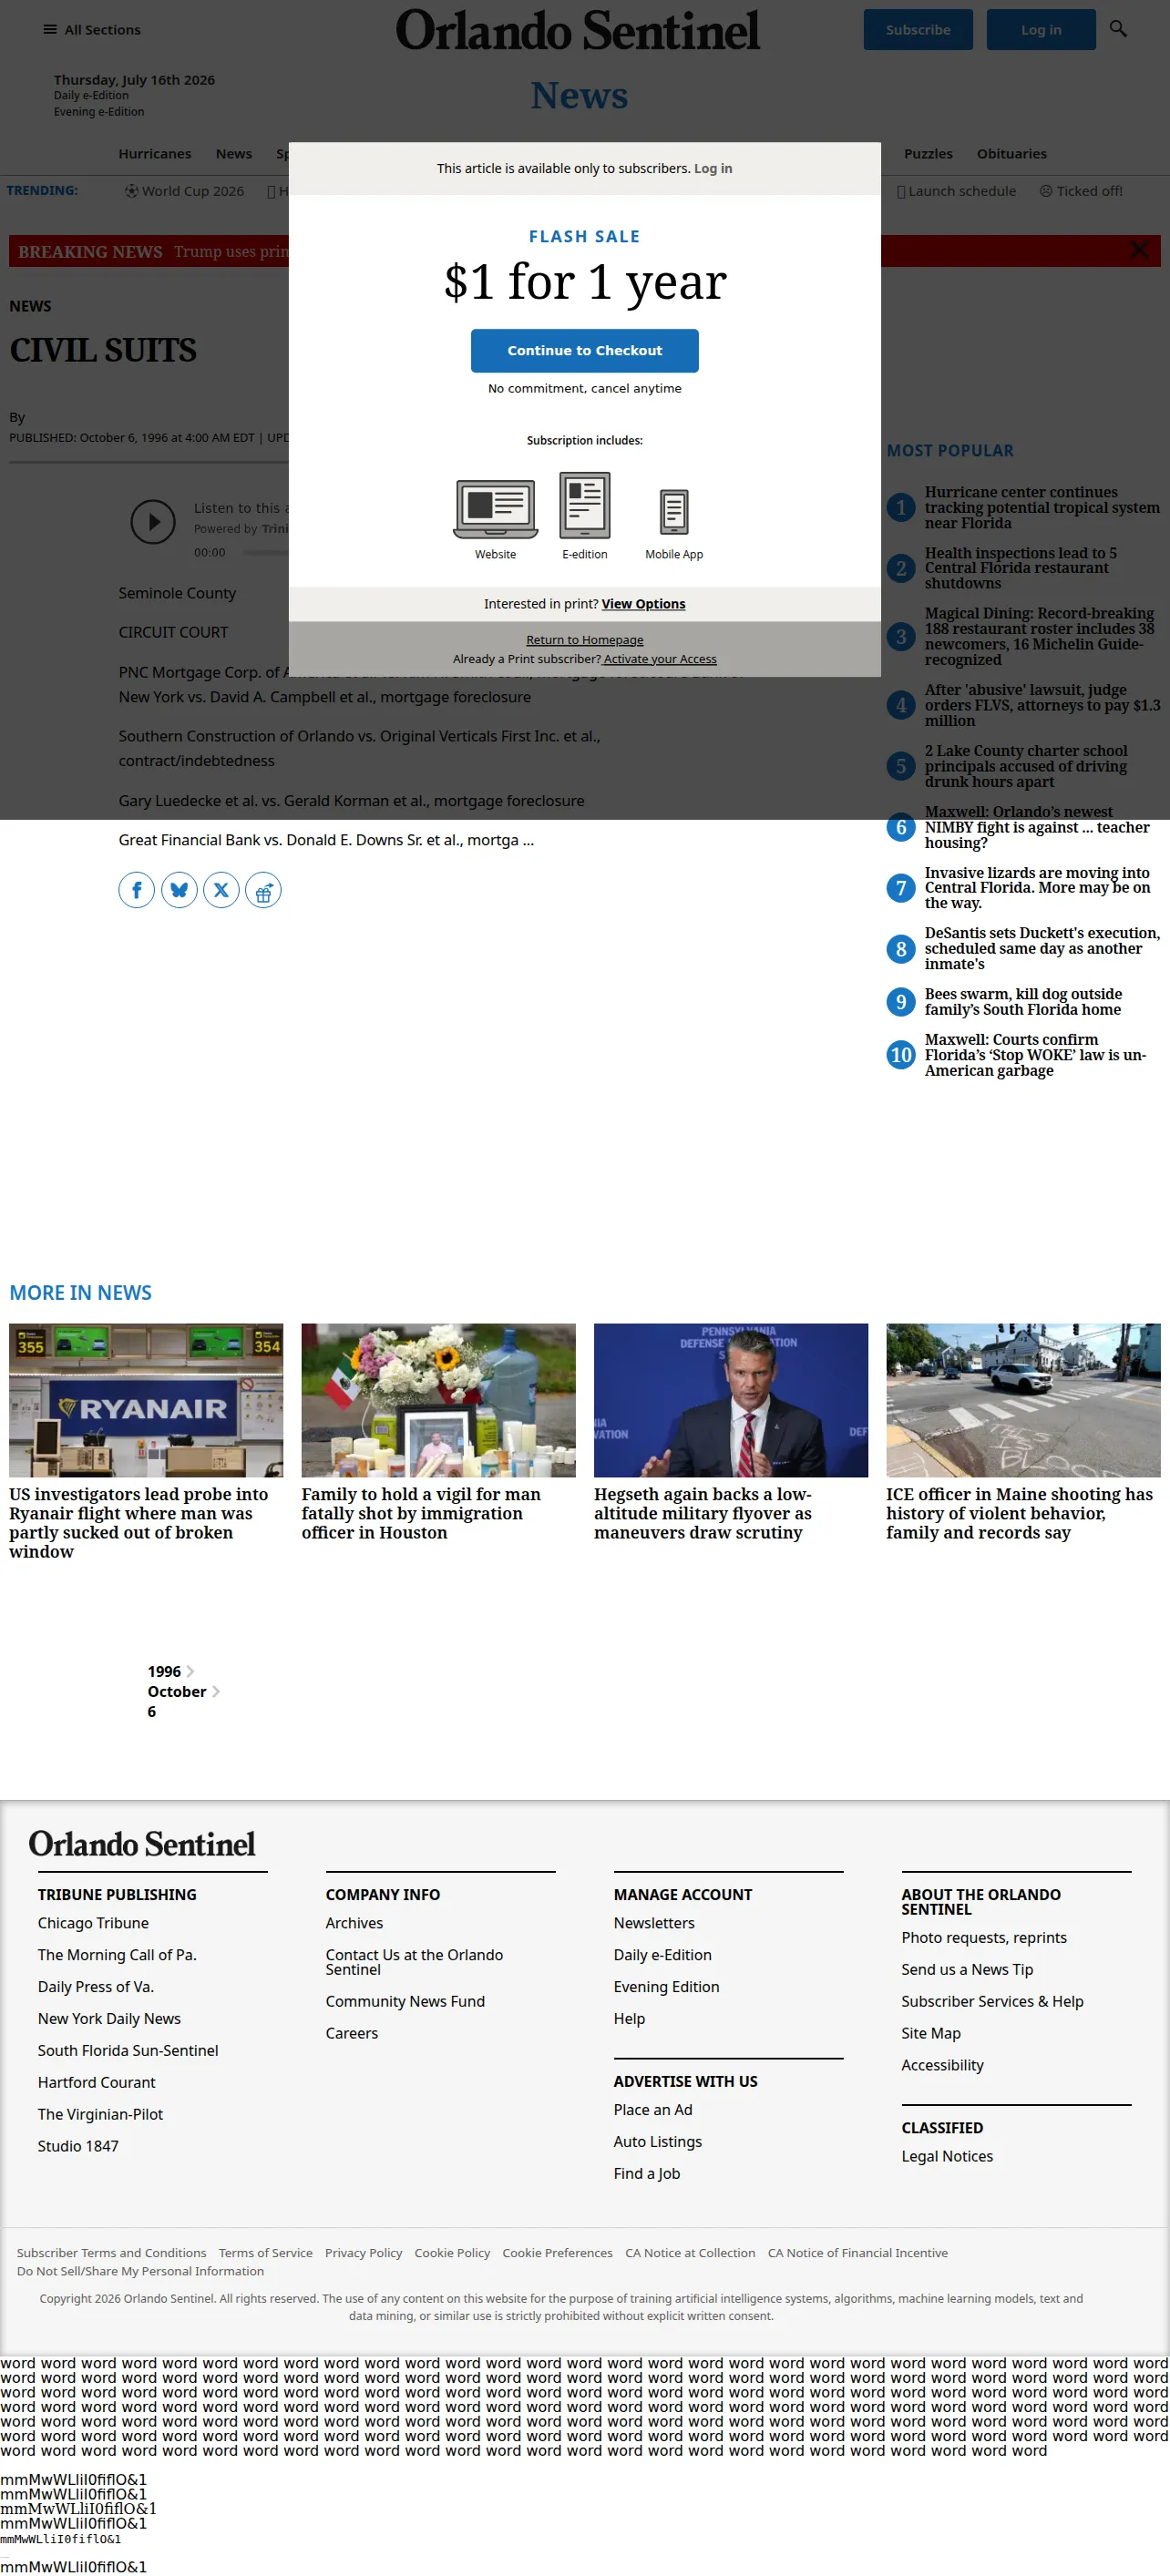Open the Accessibility footer link
Image resolution: width=1170 pixels, height=2576 pixels.
[x=942, y=2066]
